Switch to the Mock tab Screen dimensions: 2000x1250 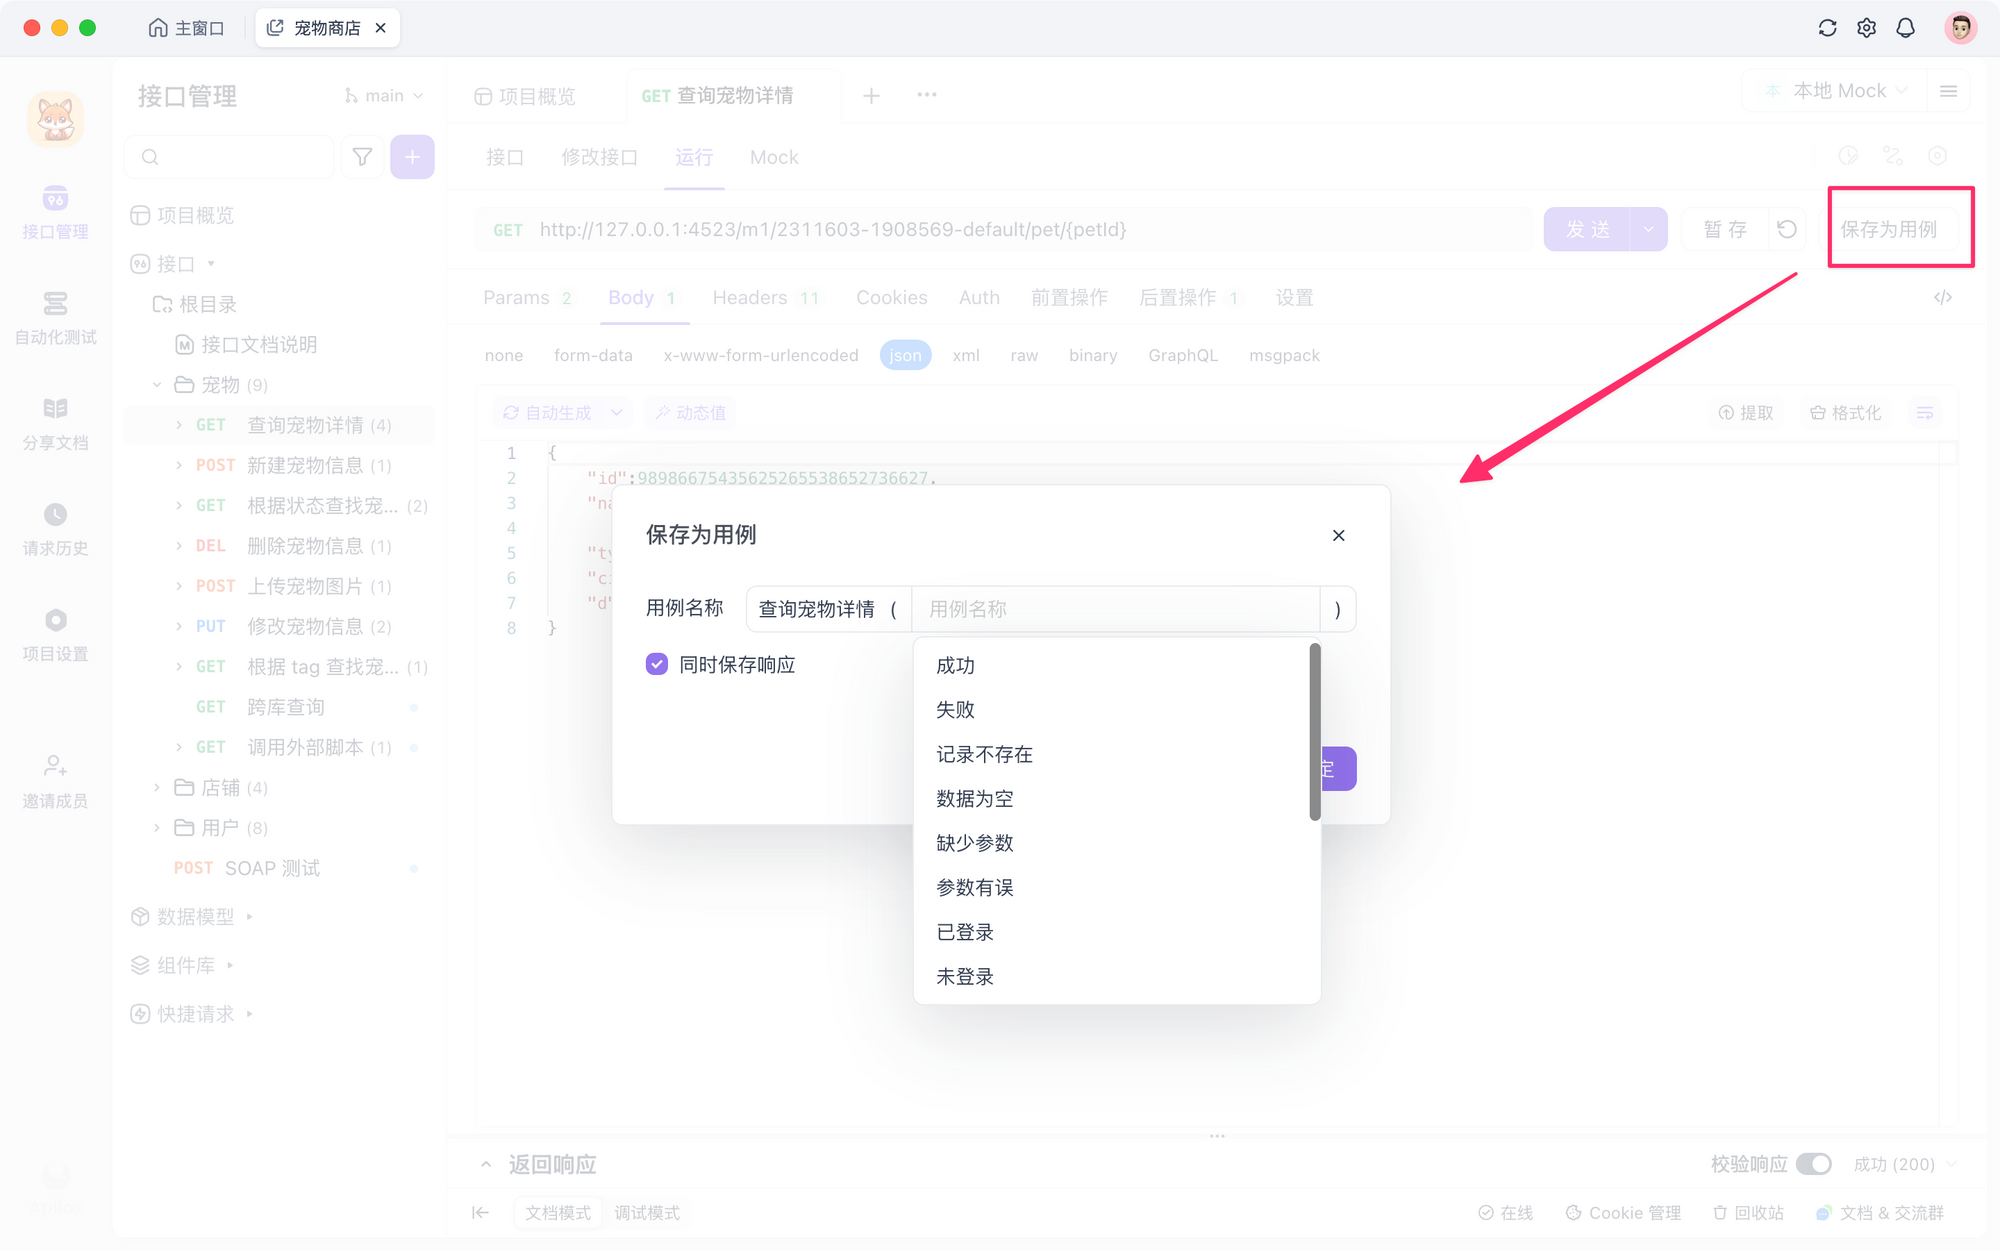point(774,158)
